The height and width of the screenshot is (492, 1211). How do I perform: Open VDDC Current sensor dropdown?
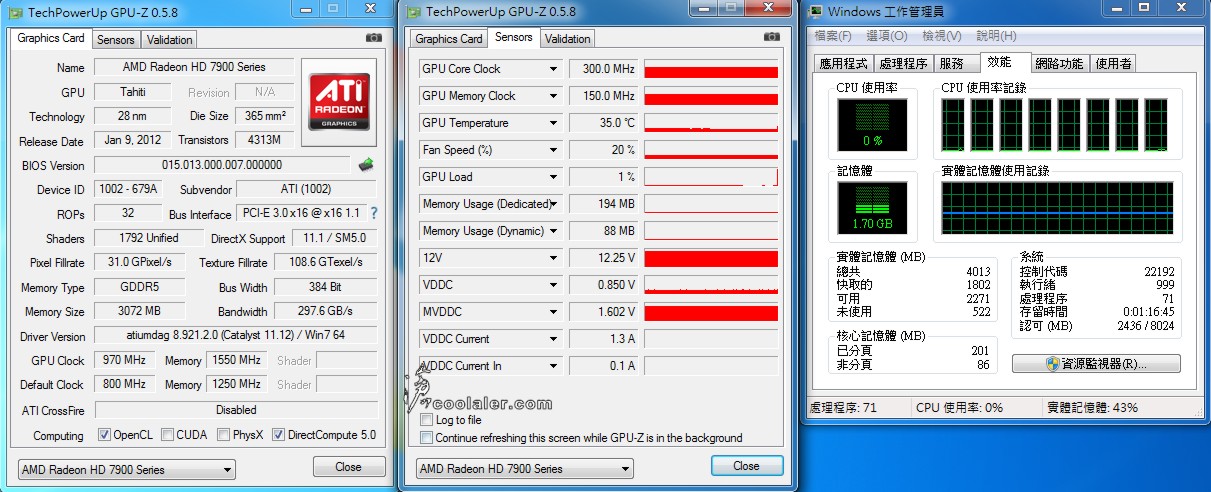553,339
